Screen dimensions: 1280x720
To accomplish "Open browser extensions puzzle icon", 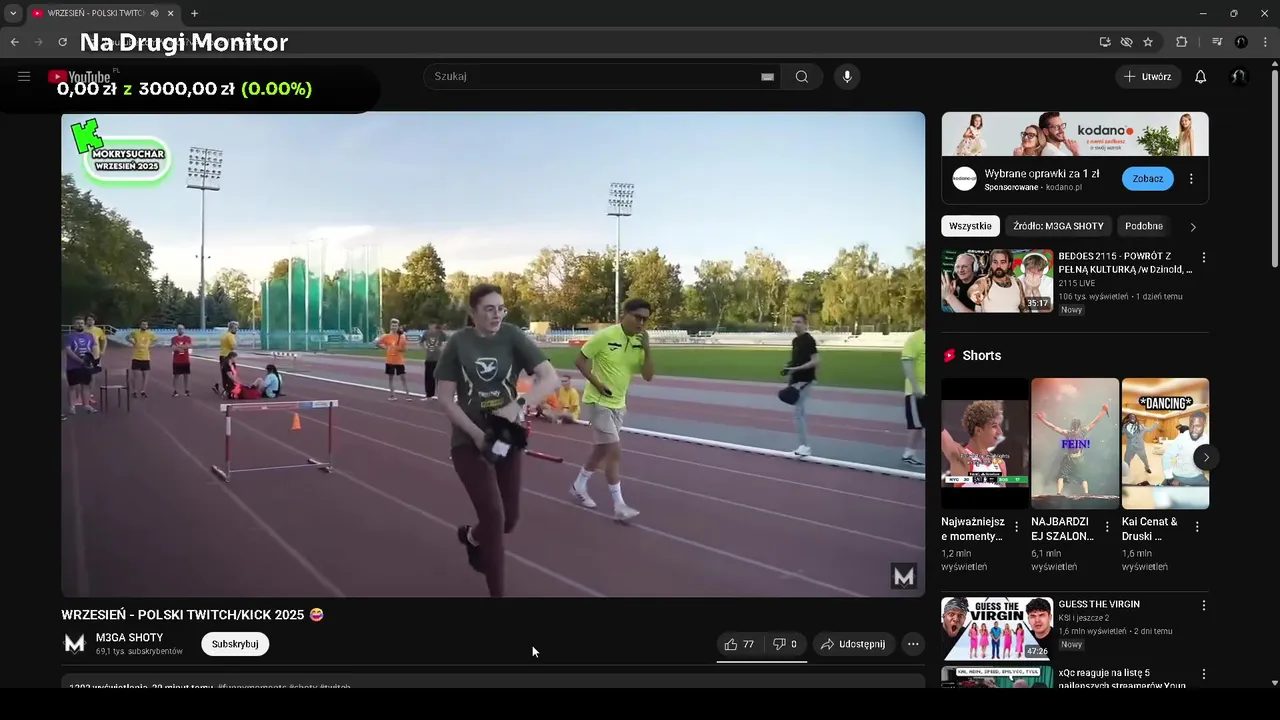I will click(x=1181, y=42).
